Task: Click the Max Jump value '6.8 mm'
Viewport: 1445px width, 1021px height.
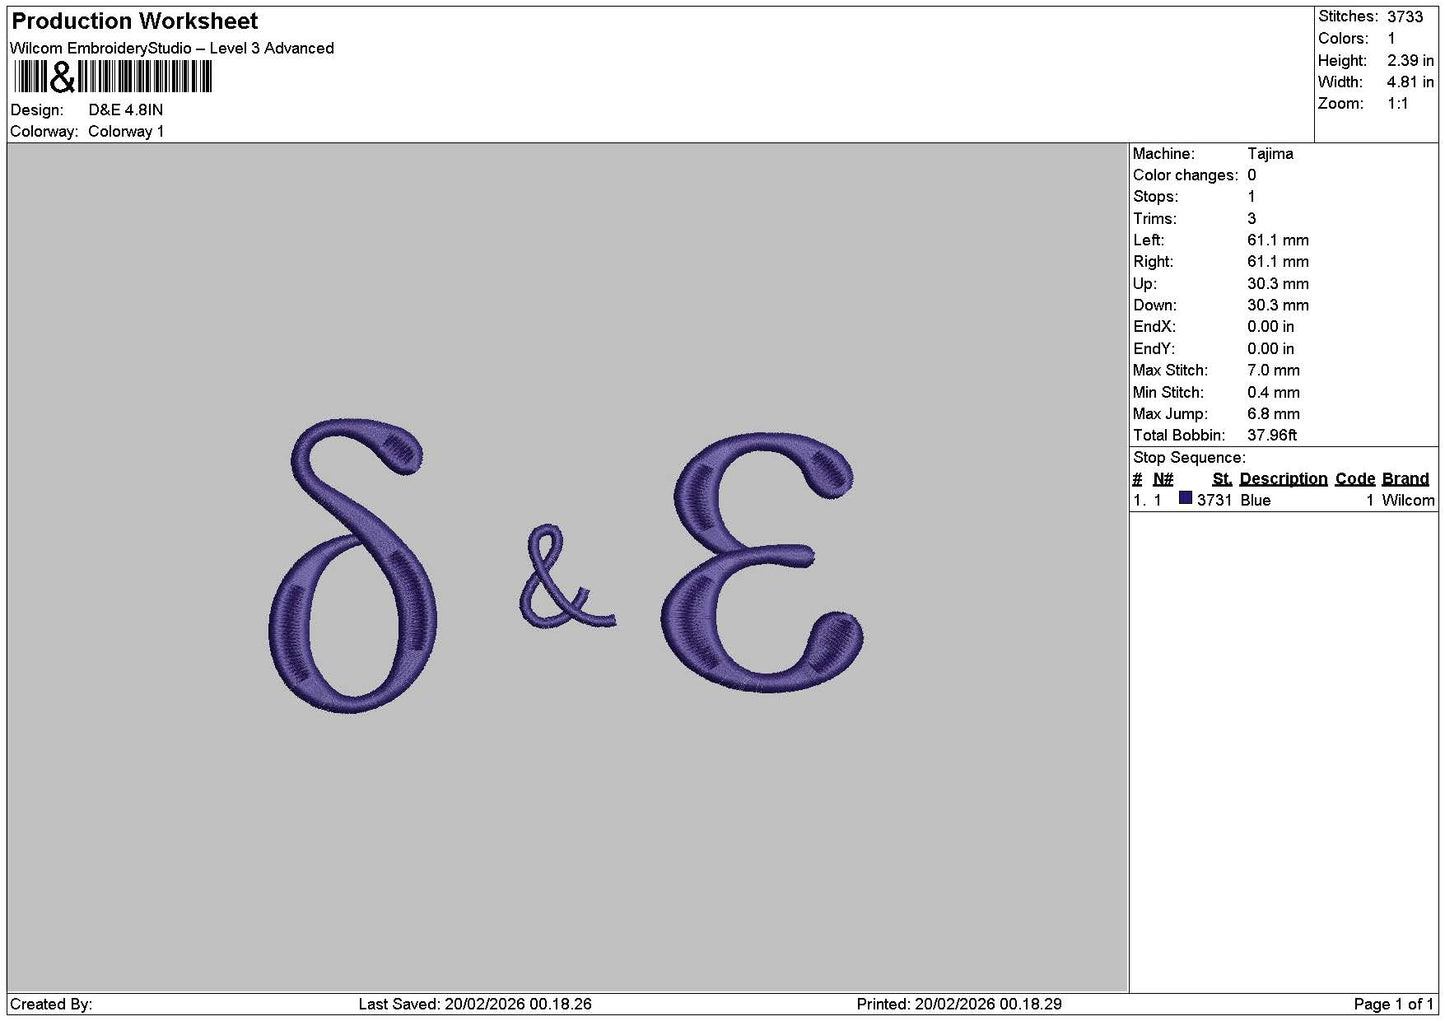Action: [1274, 414]
